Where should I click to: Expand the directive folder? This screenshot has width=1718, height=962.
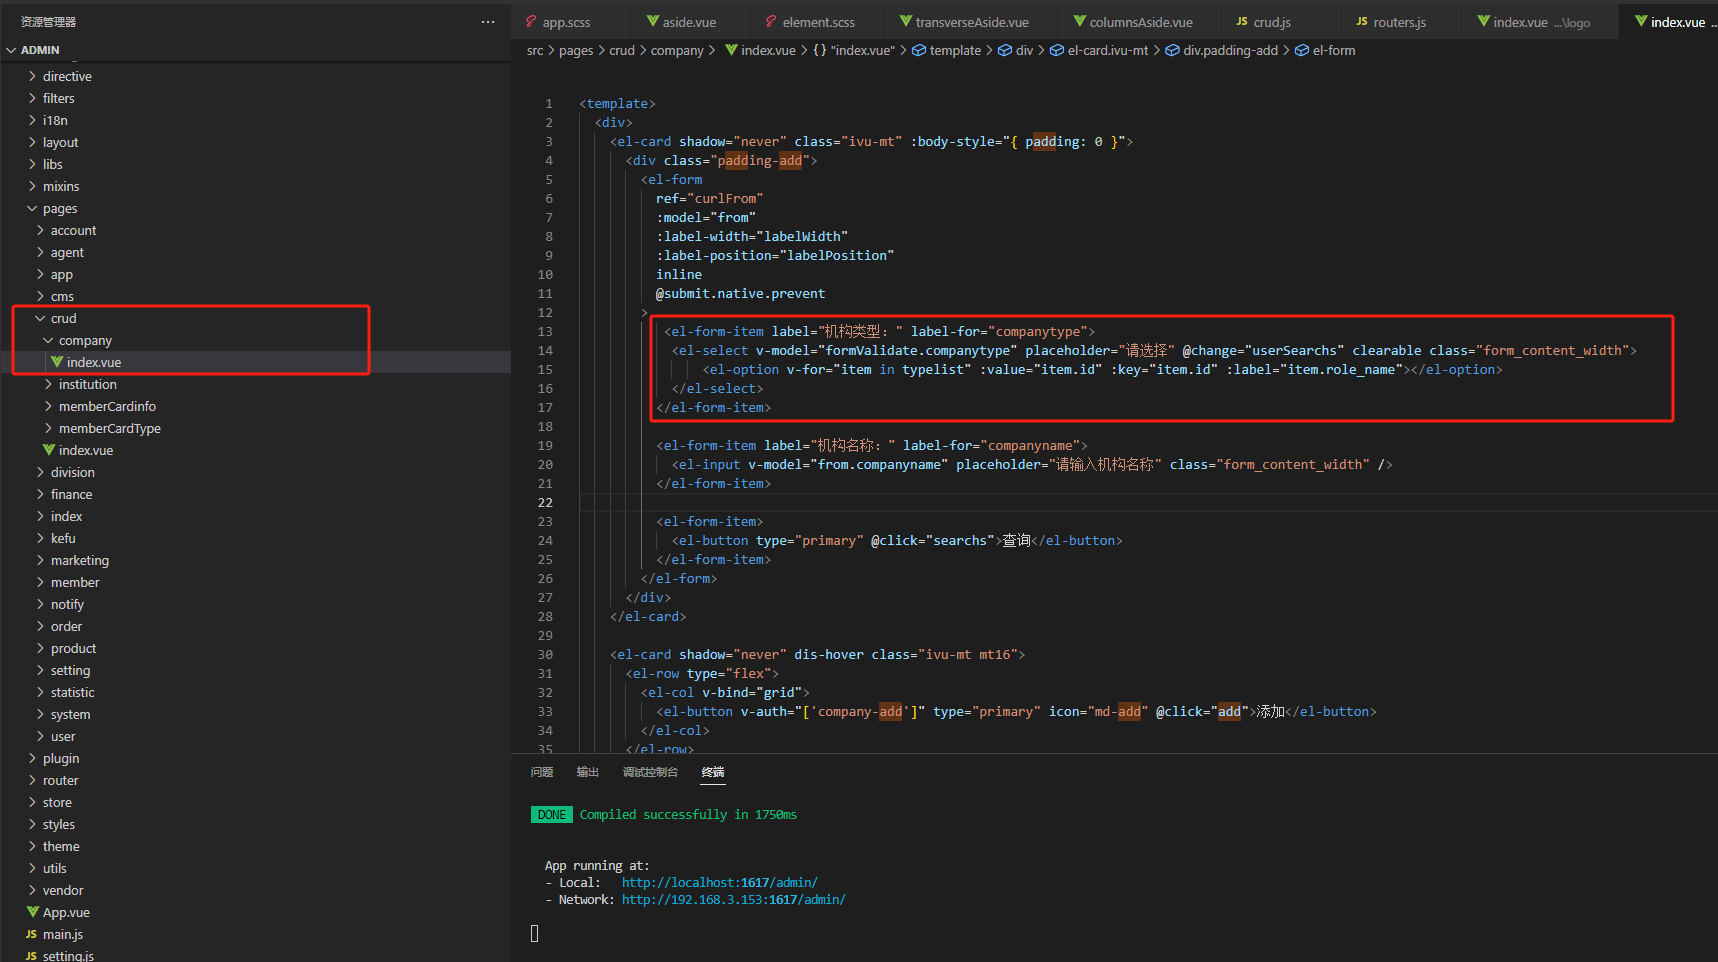coord(32,76)
